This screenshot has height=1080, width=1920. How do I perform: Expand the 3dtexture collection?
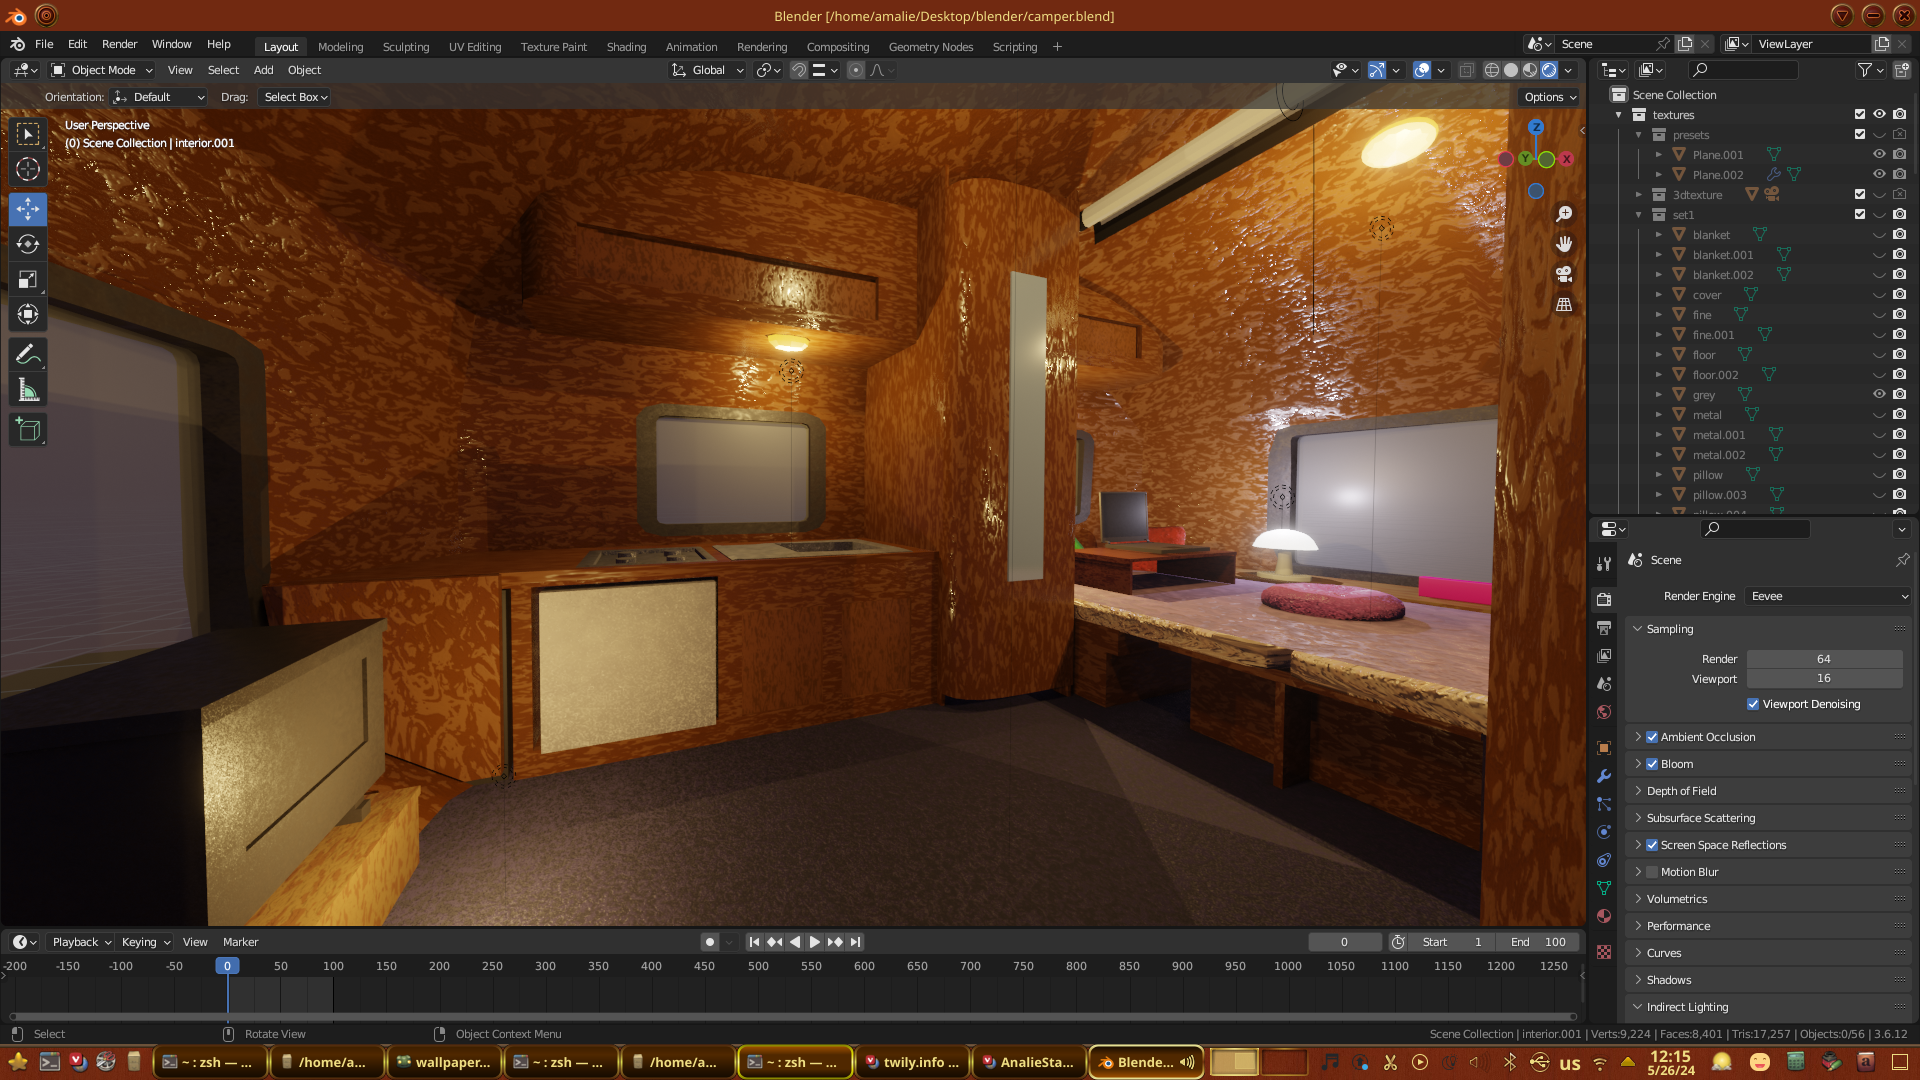point(1639,195)
